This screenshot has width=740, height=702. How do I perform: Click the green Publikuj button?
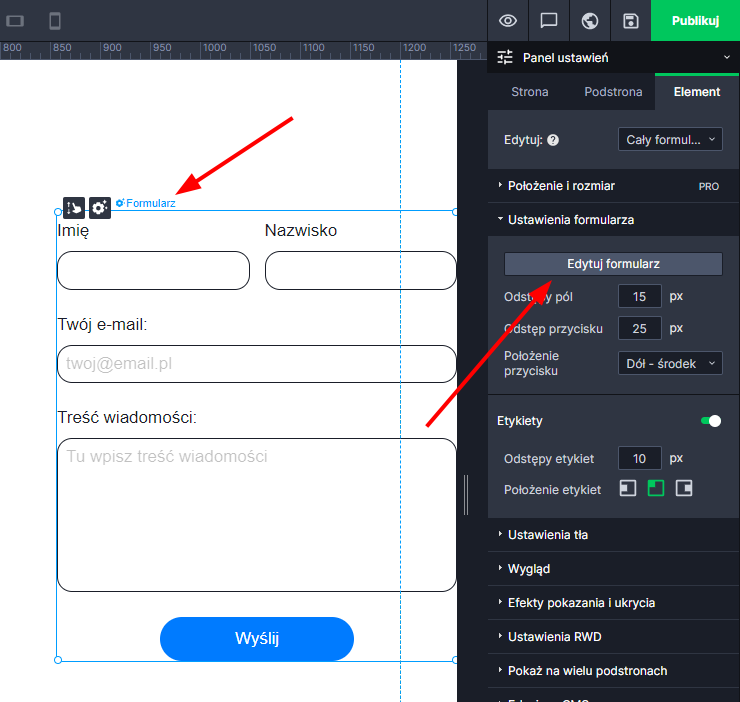point(695,21)
